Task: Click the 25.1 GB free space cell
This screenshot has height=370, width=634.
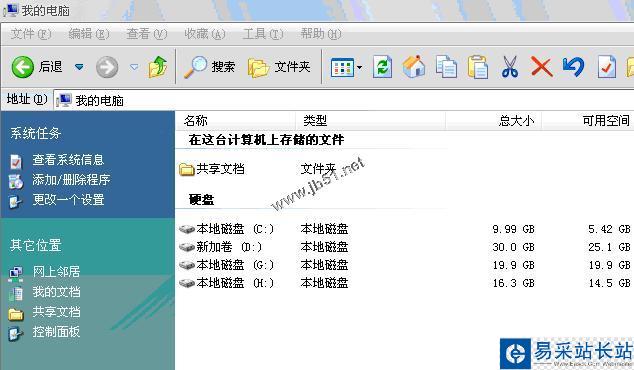Action: click(x=609, y=247)
